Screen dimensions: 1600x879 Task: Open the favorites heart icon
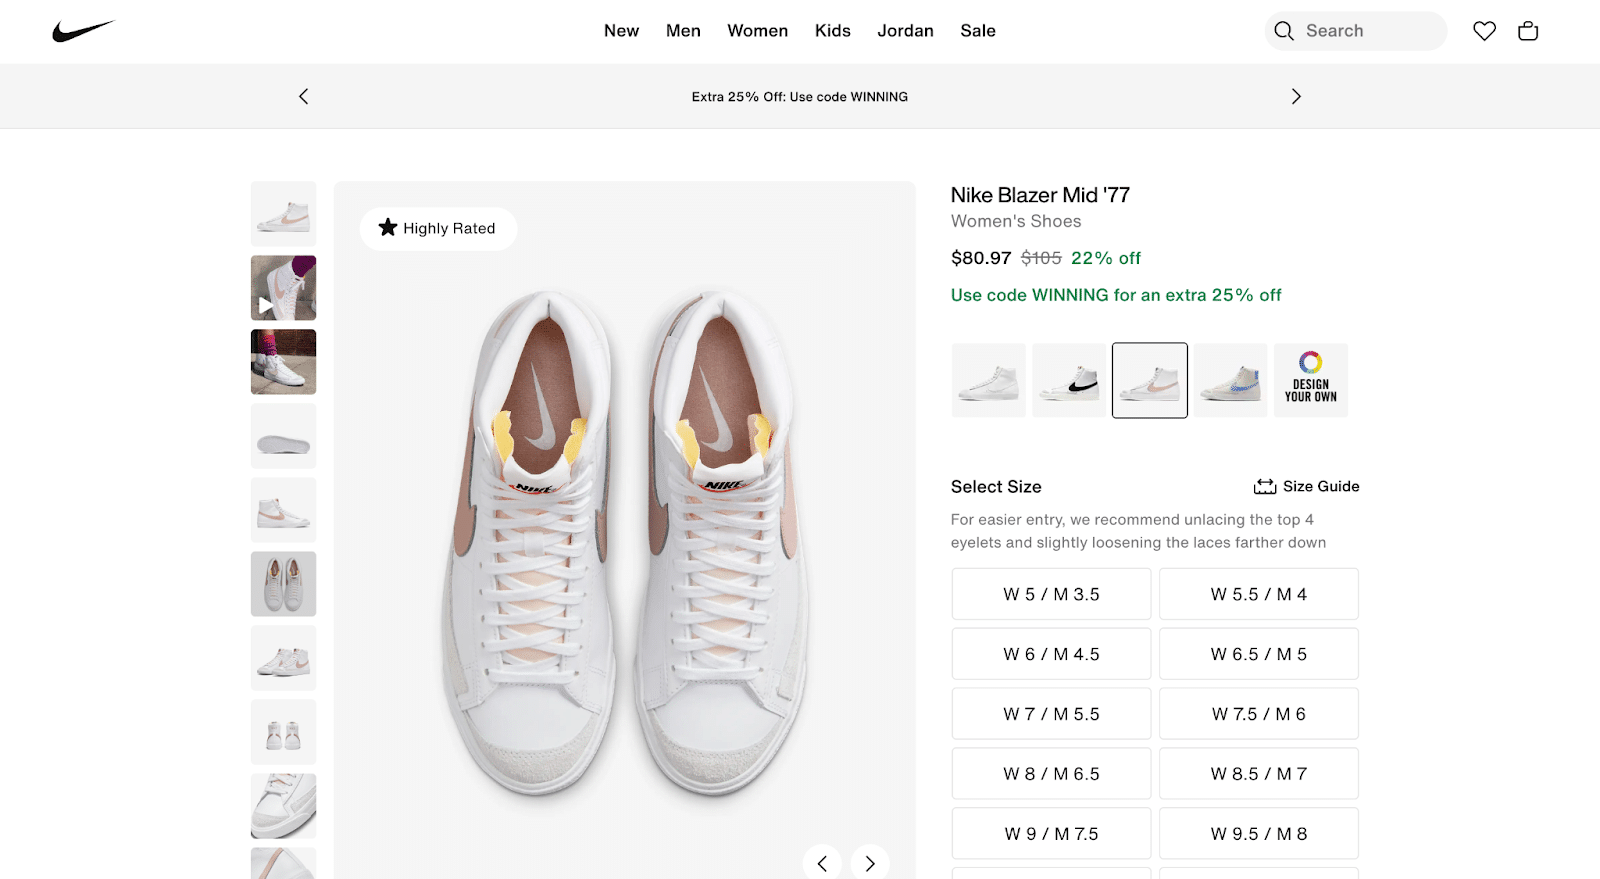(1484, 31)
